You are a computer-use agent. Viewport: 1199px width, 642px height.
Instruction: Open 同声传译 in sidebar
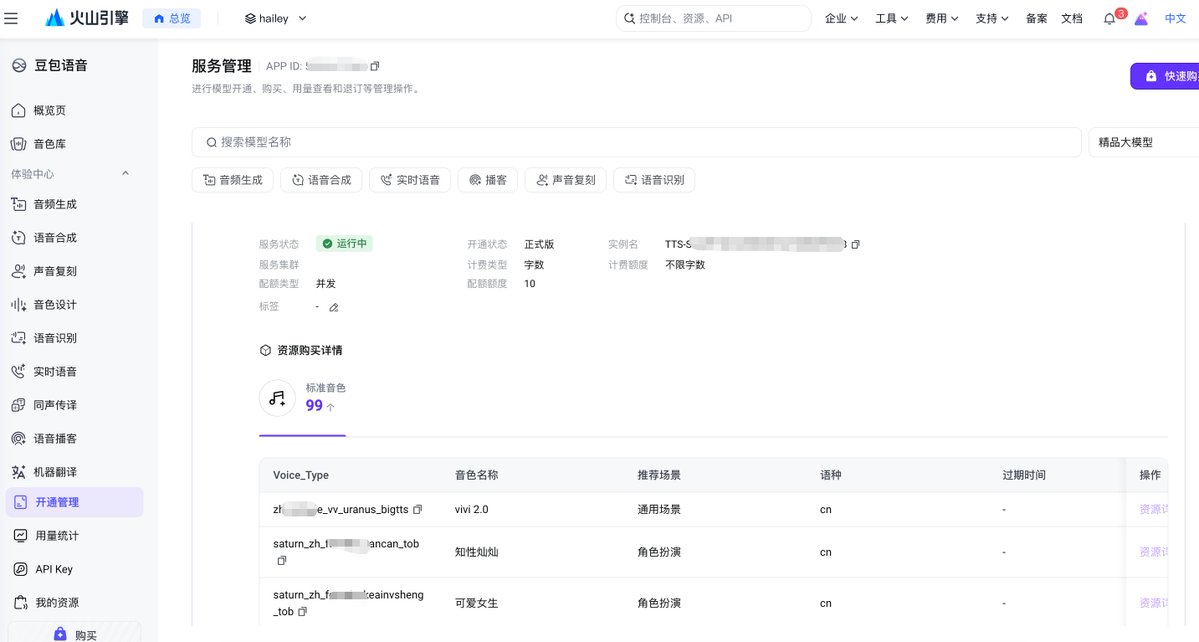pyautogui.click(x=73, y=405)
